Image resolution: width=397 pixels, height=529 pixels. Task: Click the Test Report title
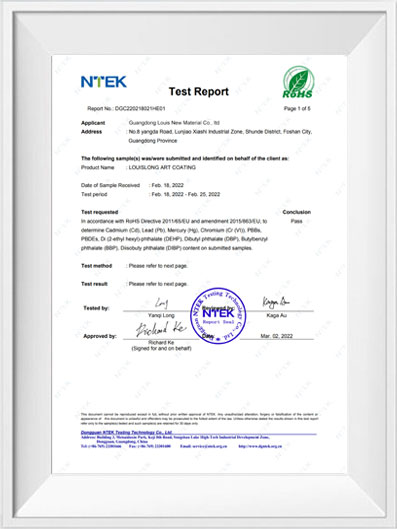pos(199,91)
